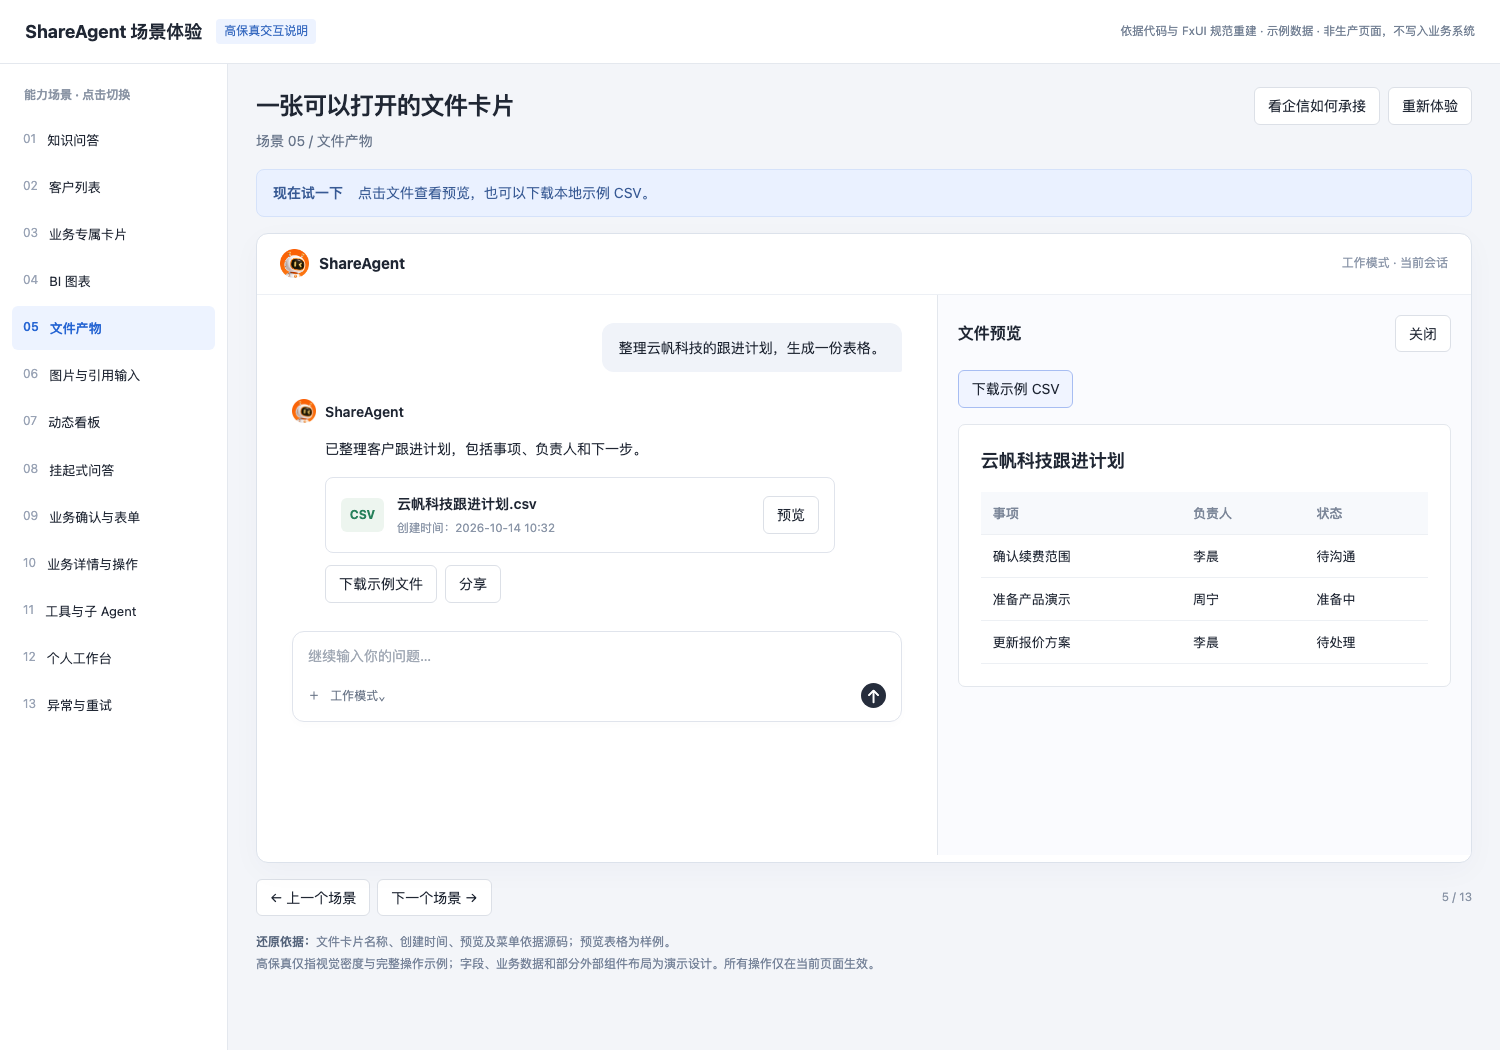Viewport: 1500px width, 1050px height.
Task: Open the 工作模式 dropdown in chat input
Action: [358, 696]
